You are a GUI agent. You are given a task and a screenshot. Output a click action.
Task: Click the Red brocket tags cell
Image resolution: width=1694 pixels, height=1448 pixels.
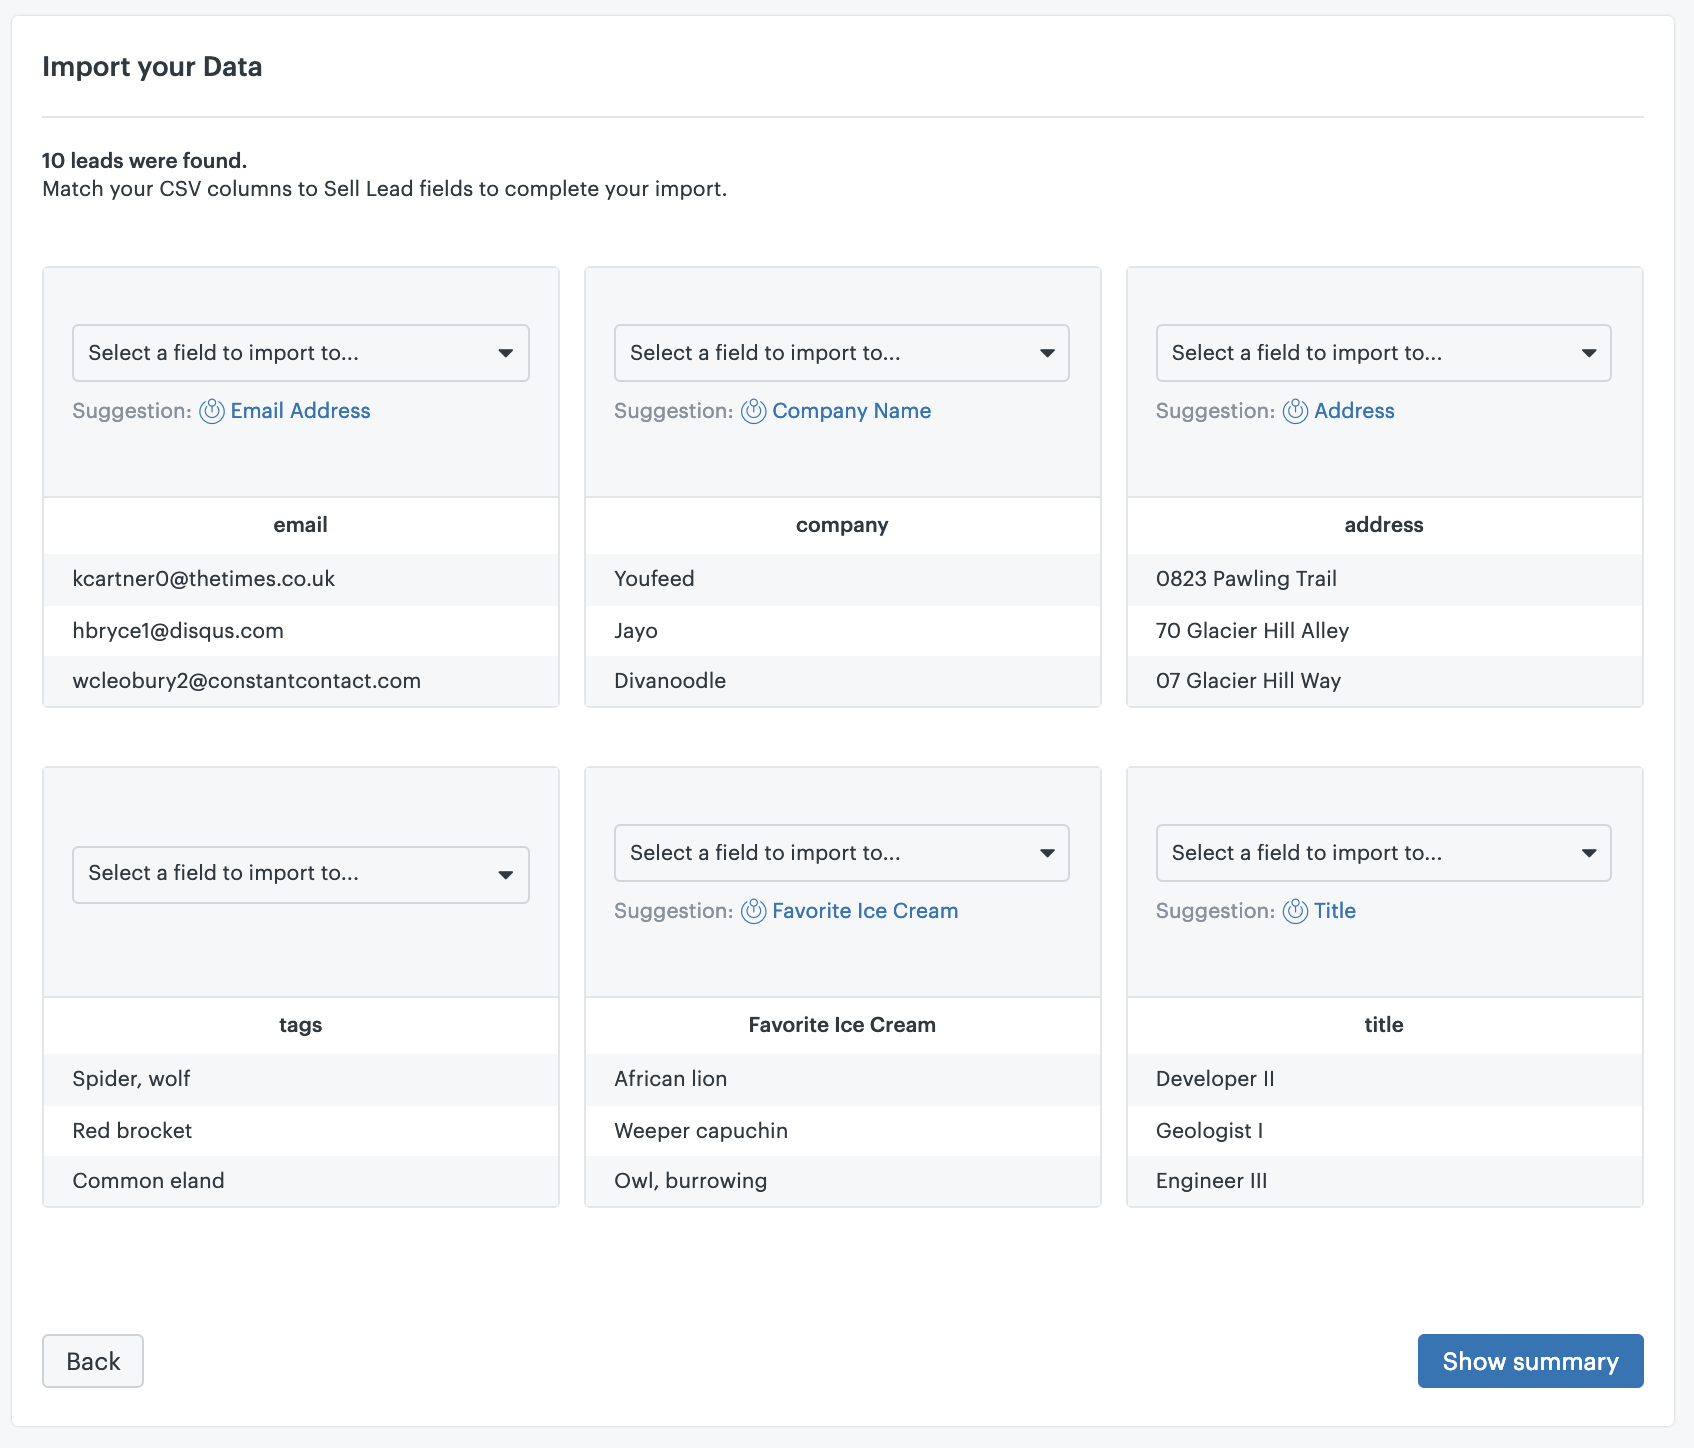[x=301, y=1131]
